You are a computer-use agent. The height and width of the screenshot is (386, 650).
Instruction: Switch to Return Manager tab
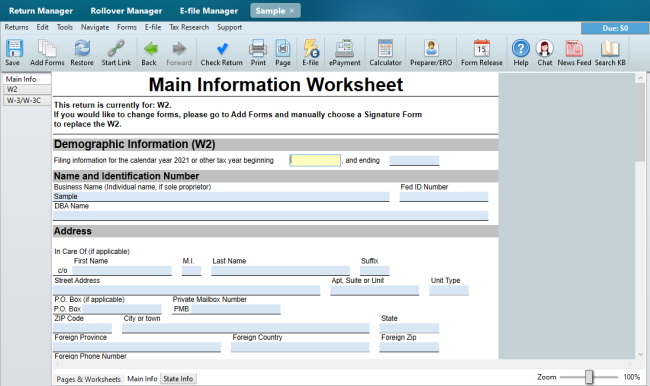tap(41, 11)
